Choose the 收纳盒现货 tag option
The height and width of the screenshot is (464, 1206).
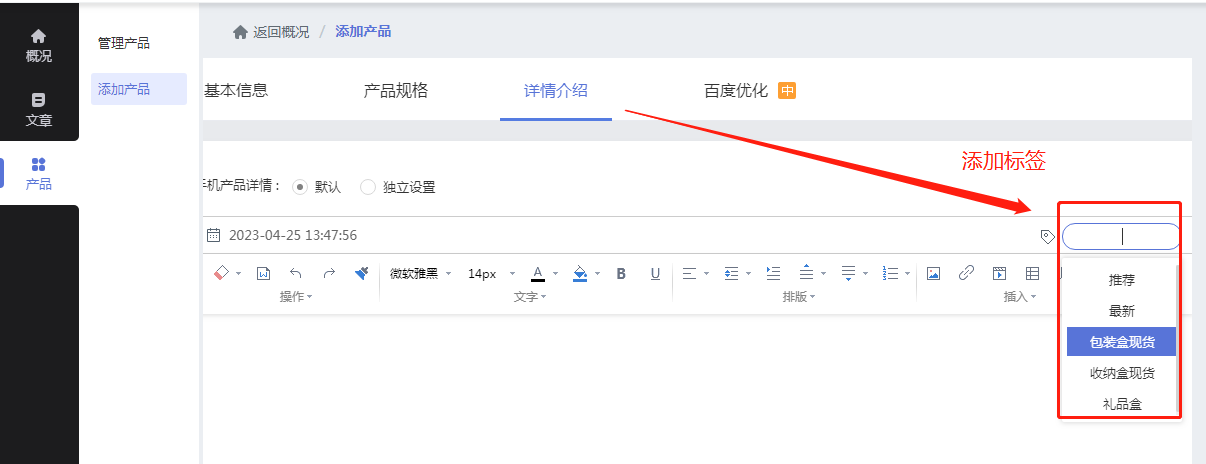(1121, 373)
